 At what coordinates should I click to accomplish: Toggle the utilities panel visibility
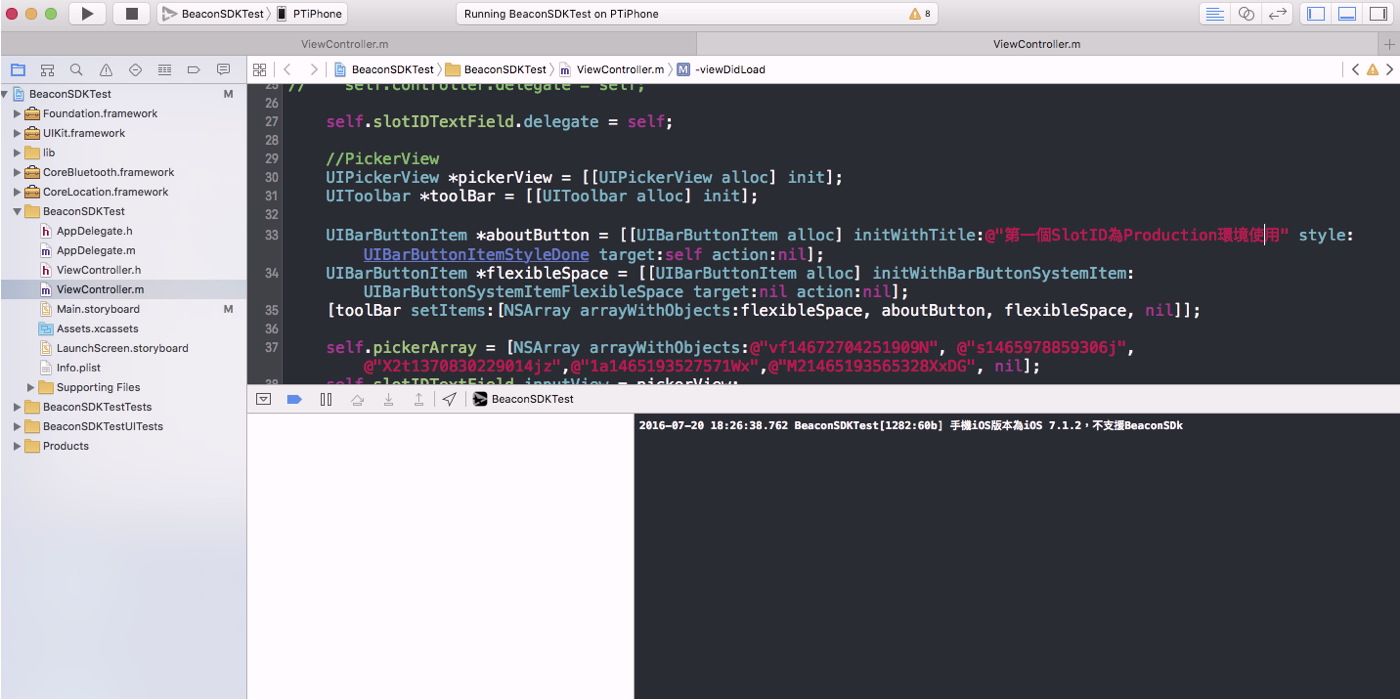pyautogui.click(x=1378, y=14)
